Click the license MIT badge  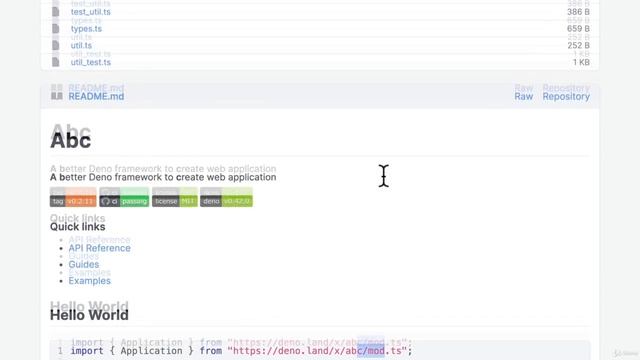coord(175,201)
